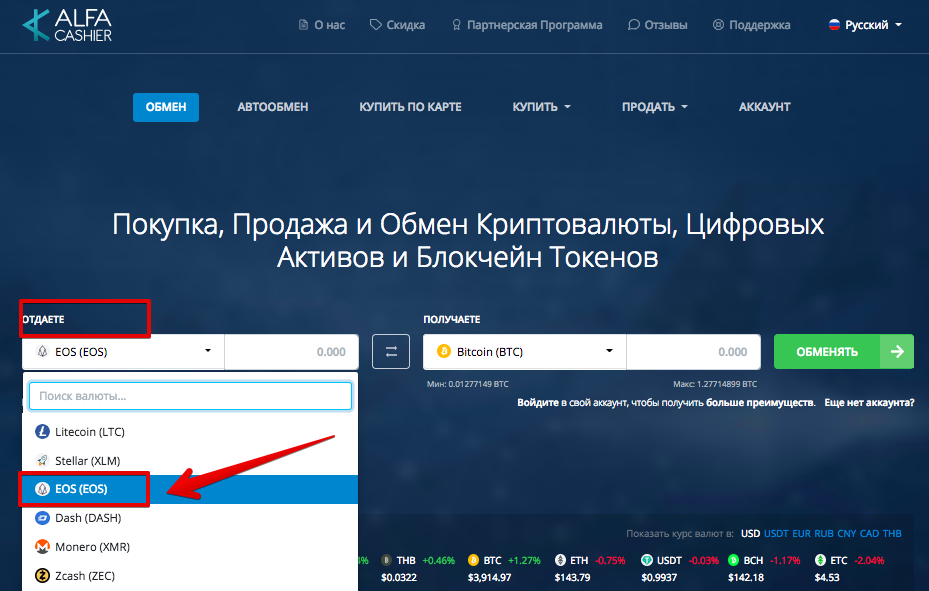Show rates in USDT

click(x=776, y=534)
